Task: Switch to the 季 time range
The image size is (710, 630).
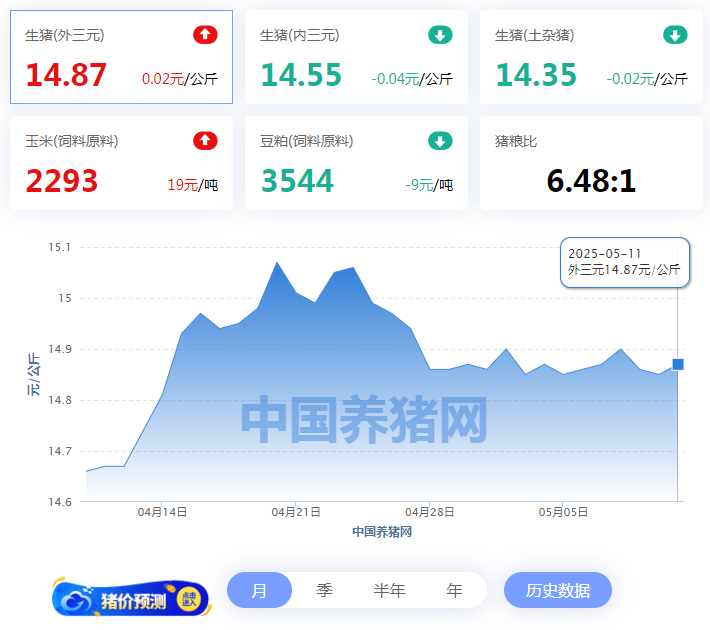Action: point(324,590)
